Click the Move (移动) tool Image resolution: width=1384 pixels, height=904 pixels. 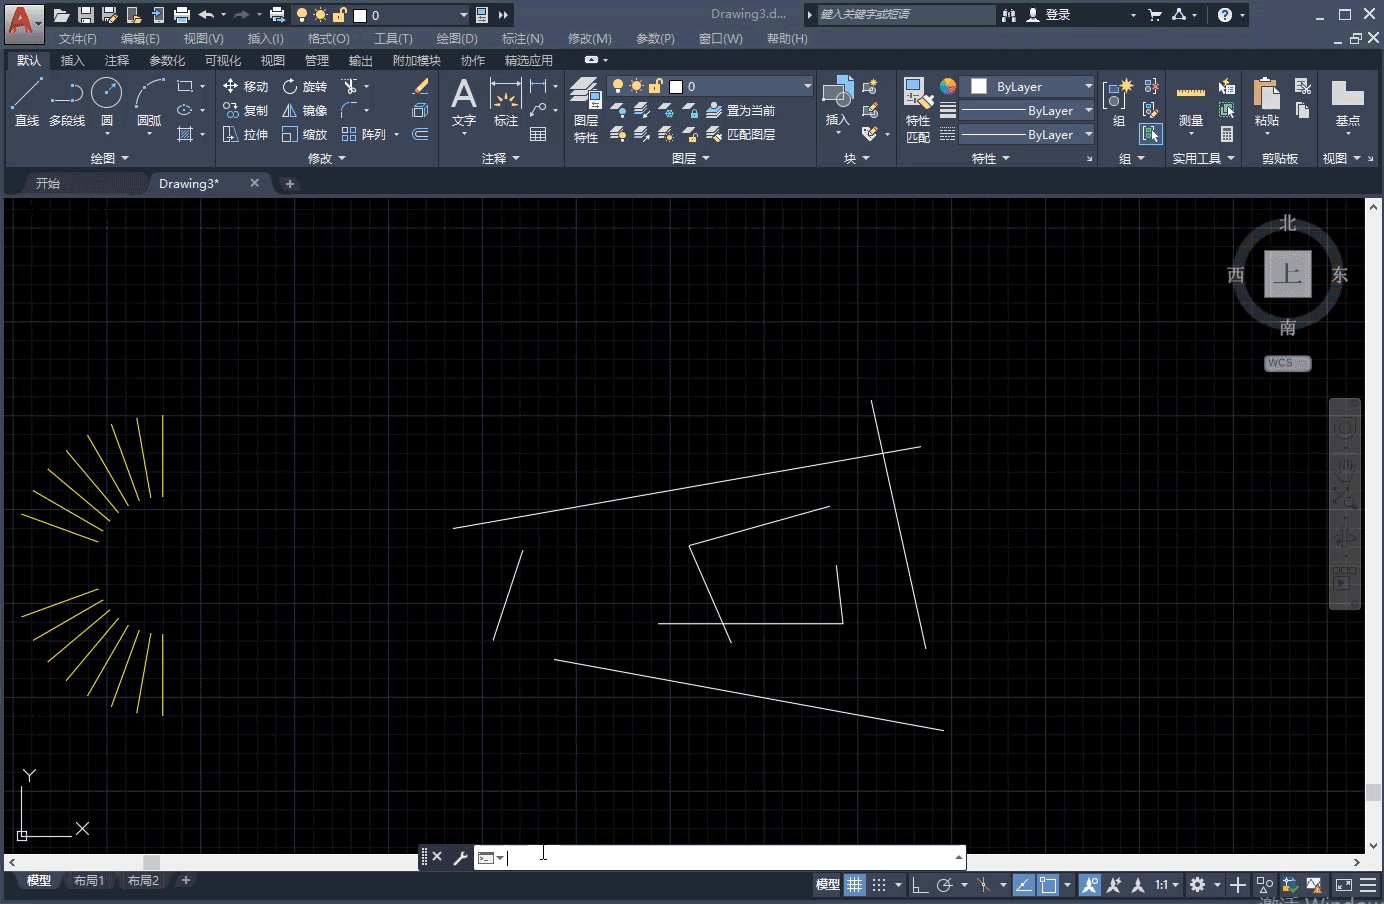245,86
